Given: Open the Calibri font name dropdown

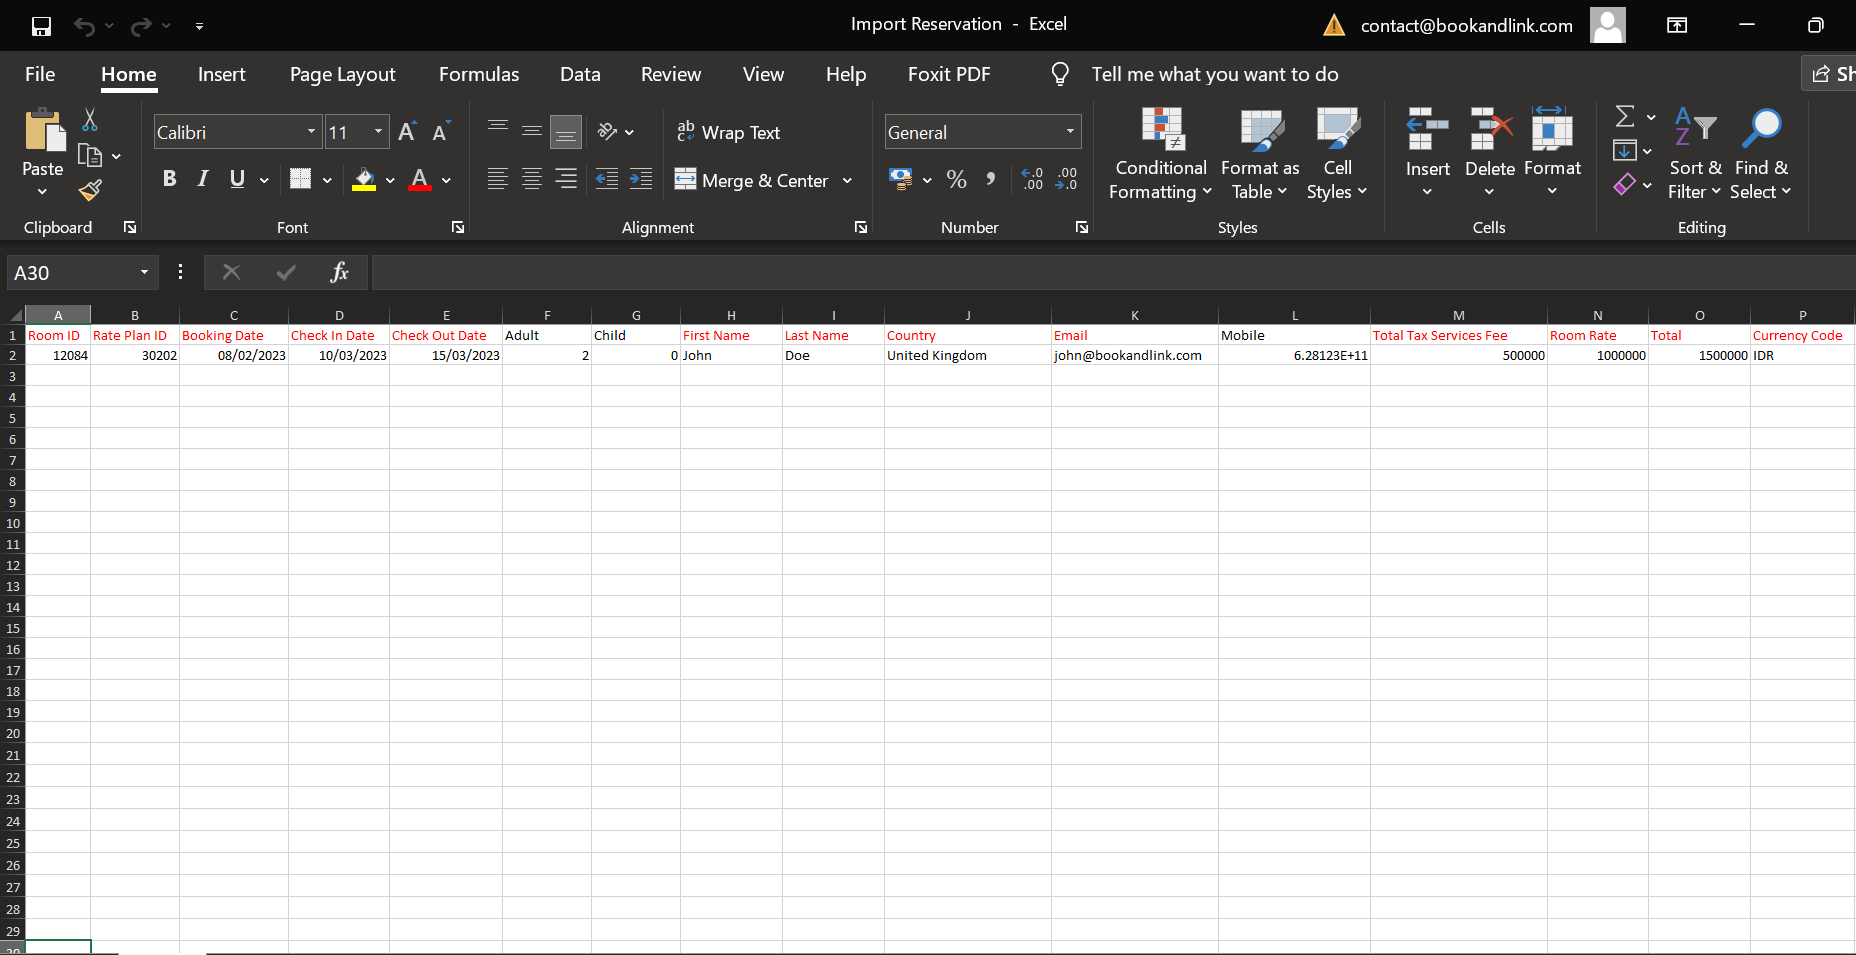Looking at the screenshot, I should pos(311,132).
